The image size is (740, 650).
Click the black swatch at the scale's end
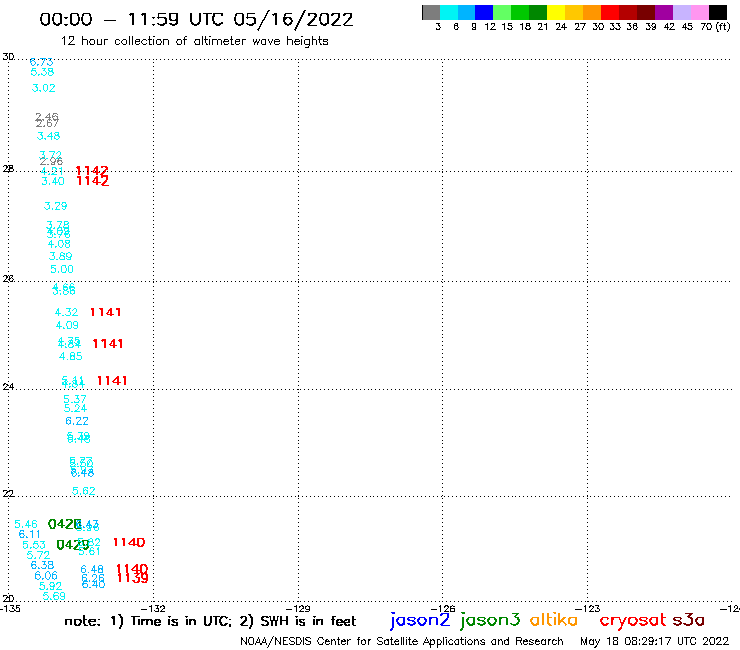pyautogui.click(x=718, y=12)
